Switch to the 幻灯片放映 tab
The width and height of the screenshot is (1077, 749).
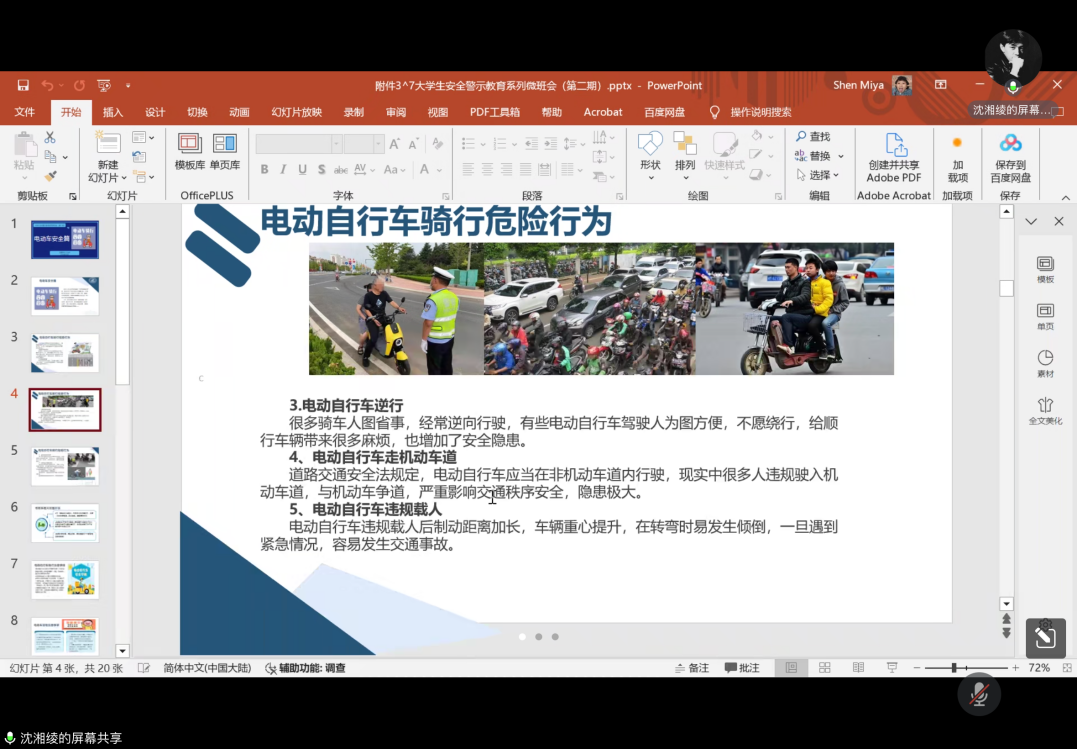tap(297, 112)
